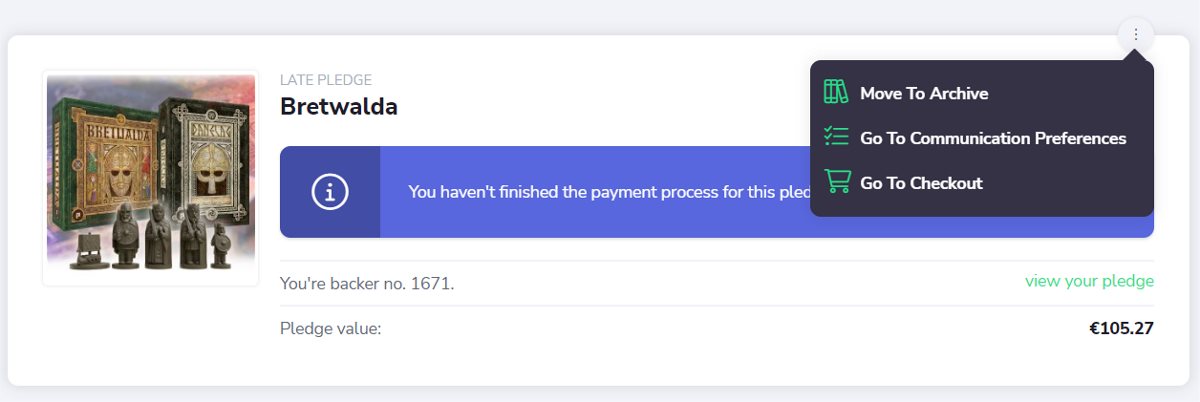Click the €105.27 pledge amount
The width and height of the screenshot is (1200, 402).
tap(1121, 328)
